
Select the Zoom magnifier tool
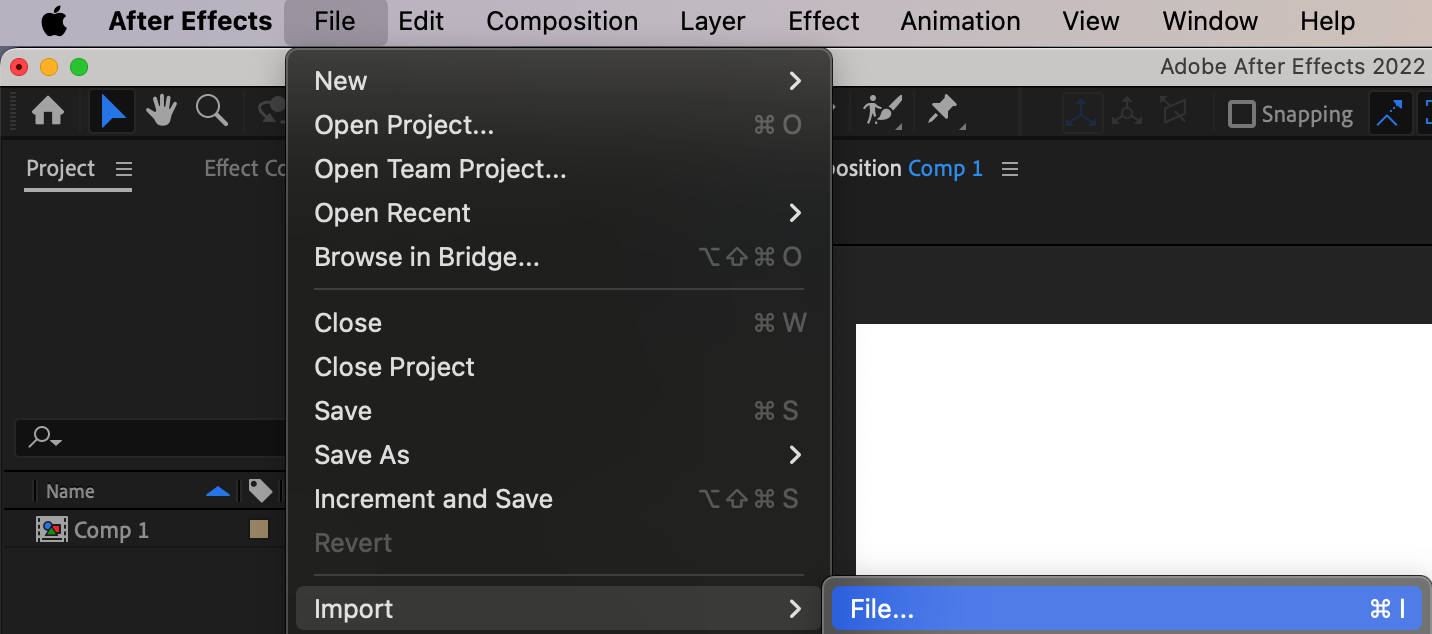211,112
